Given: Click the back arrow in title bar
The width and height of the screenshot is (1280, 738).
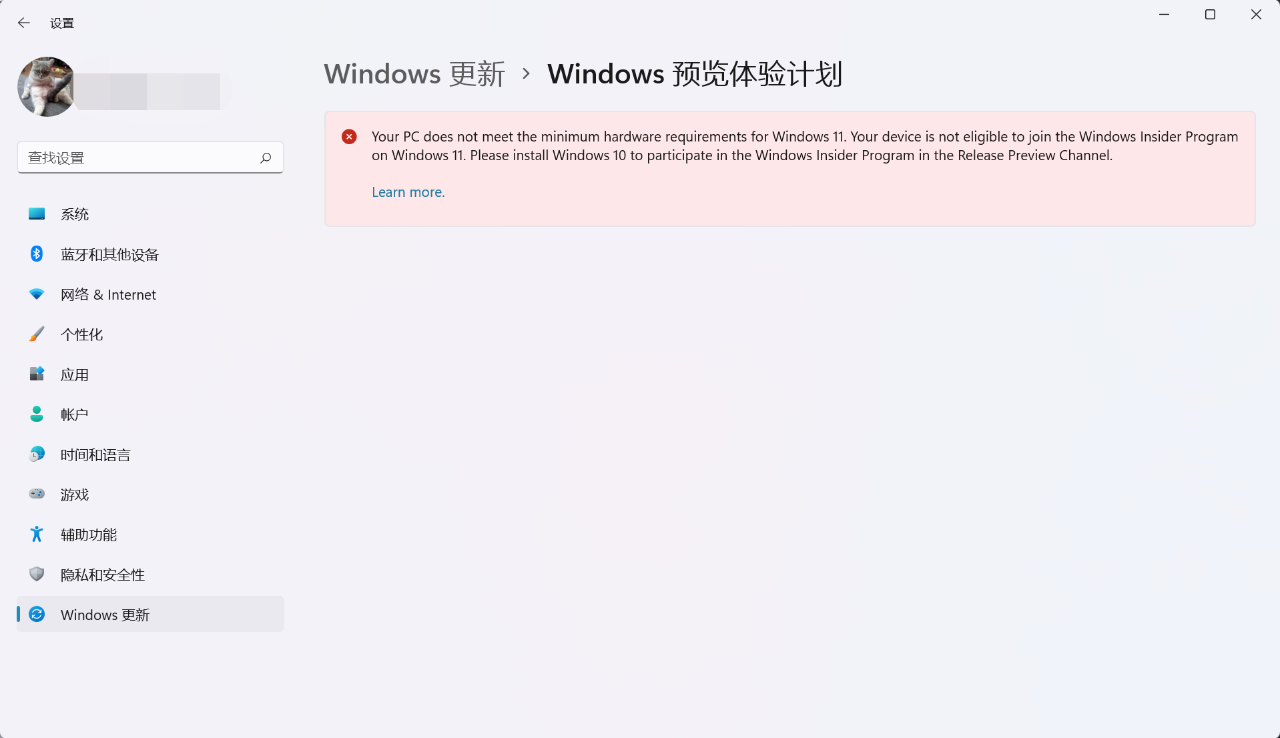Looking at the screenshot, I should 24,22.
